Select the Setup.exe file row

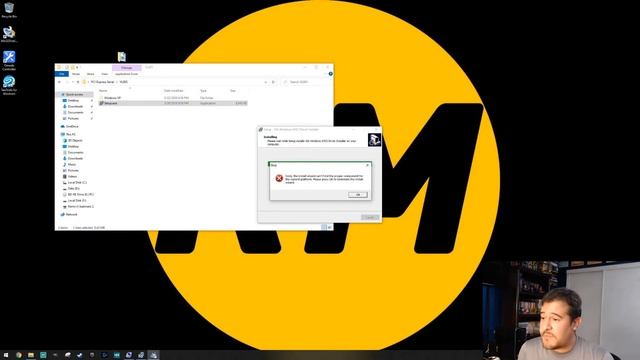pyautogui.click(x=173, y=103)
